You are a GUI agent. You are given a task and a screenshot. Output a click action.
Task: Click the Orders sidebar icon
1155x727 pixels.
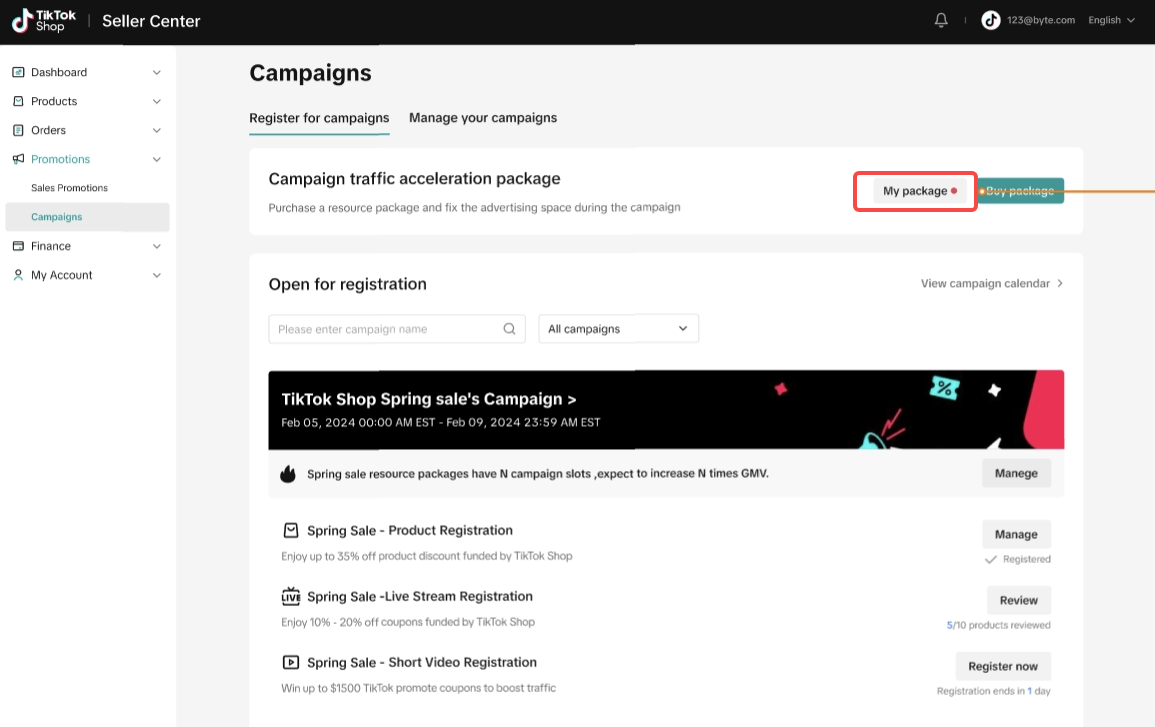(x=18, y=130)
